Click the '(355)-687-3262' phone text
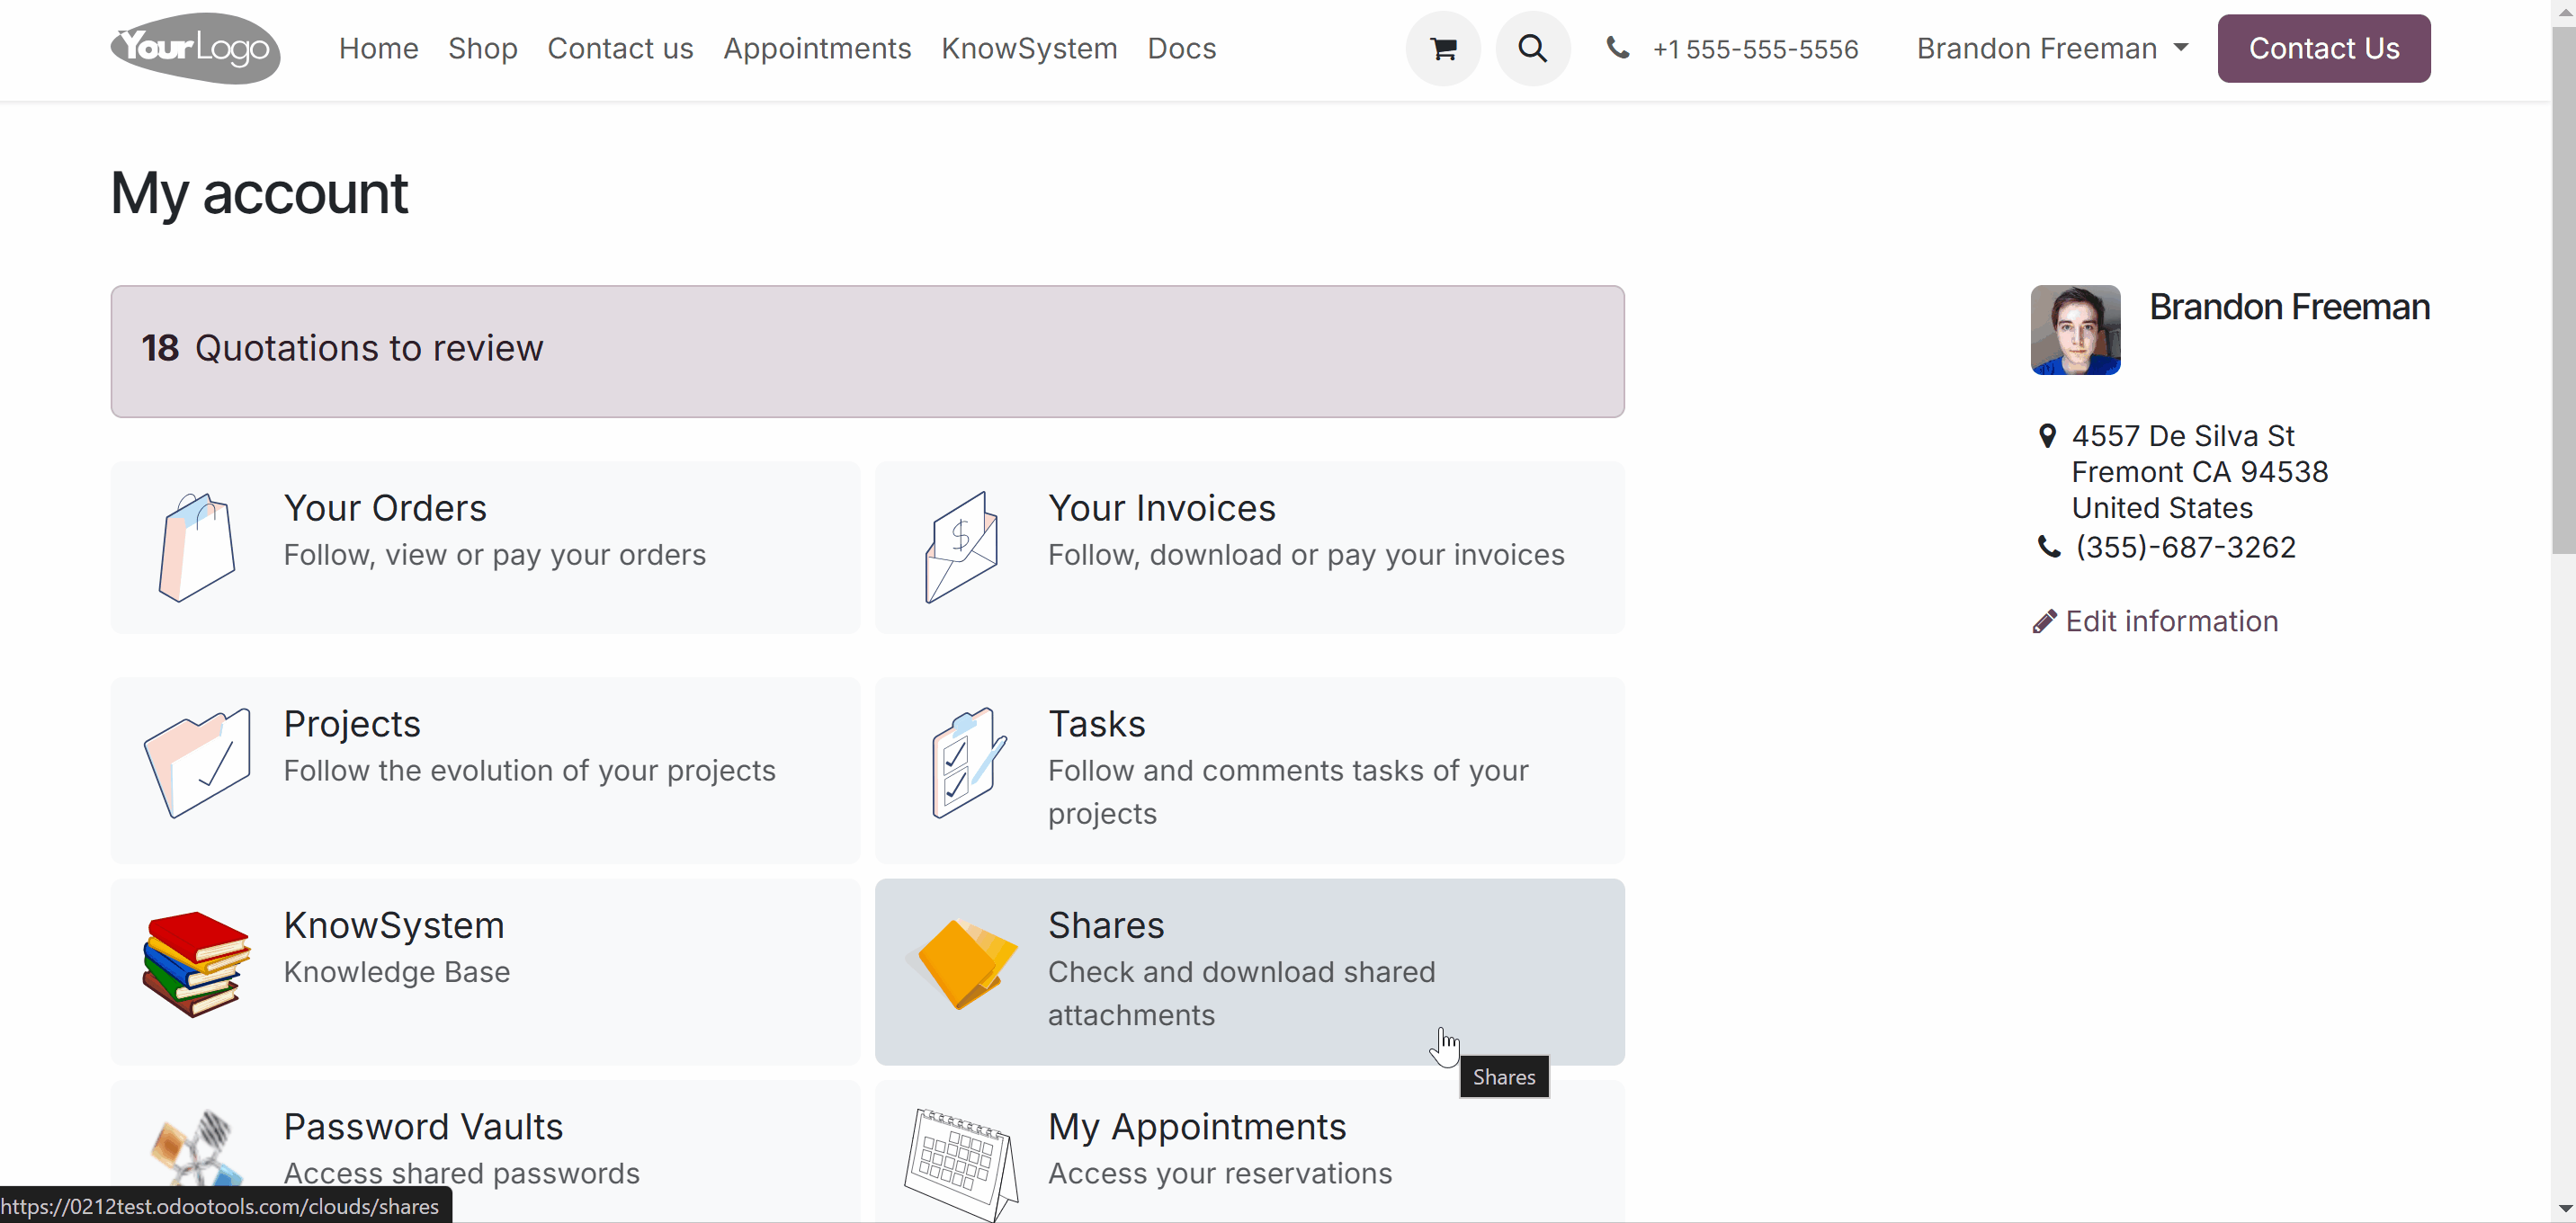Viewport: 2576px width, 1223px height. click(x=2185, y=547)
